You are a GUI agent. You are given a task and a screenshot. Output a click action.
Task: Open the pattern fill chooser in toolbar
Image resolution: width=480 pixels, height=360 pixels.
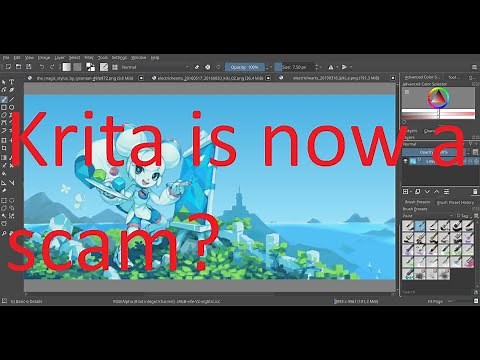[x=77, y=67]
